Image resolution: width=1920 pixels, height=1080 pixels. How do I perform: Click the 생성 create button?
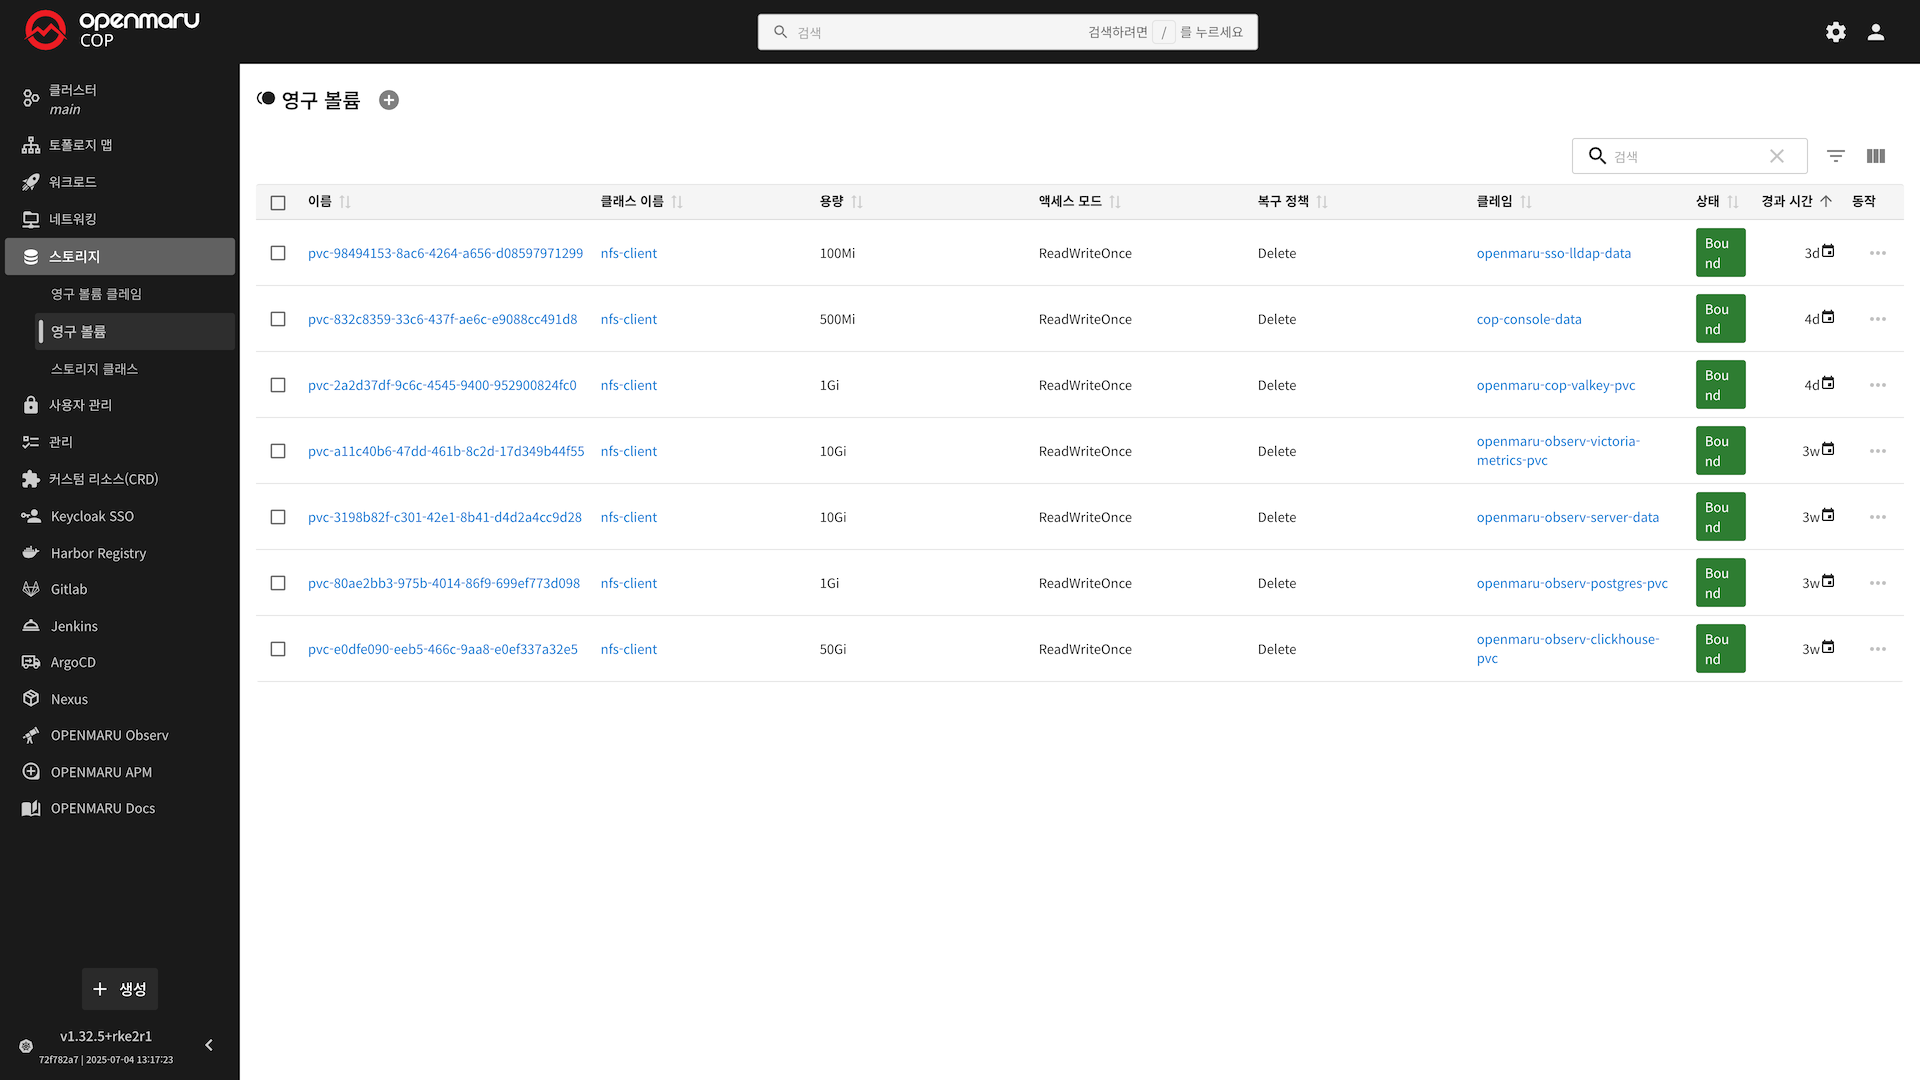120,989
